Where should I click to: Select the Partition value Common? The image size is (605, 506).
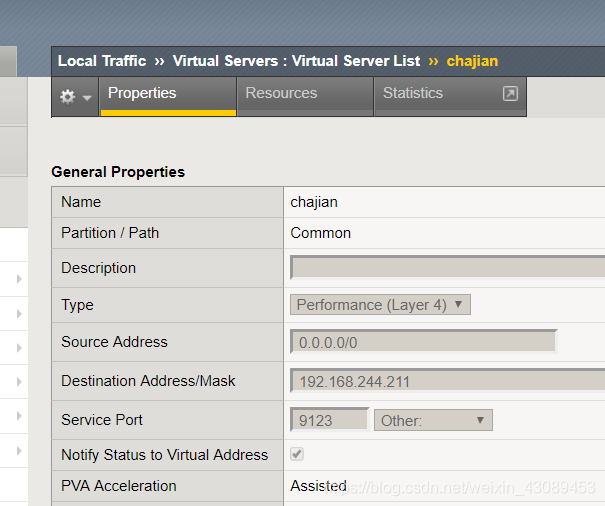pos(321,233)
